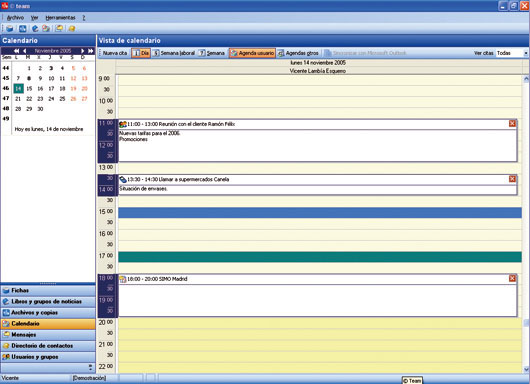
Task: Switch to Semana view
Action: point(211,53)
